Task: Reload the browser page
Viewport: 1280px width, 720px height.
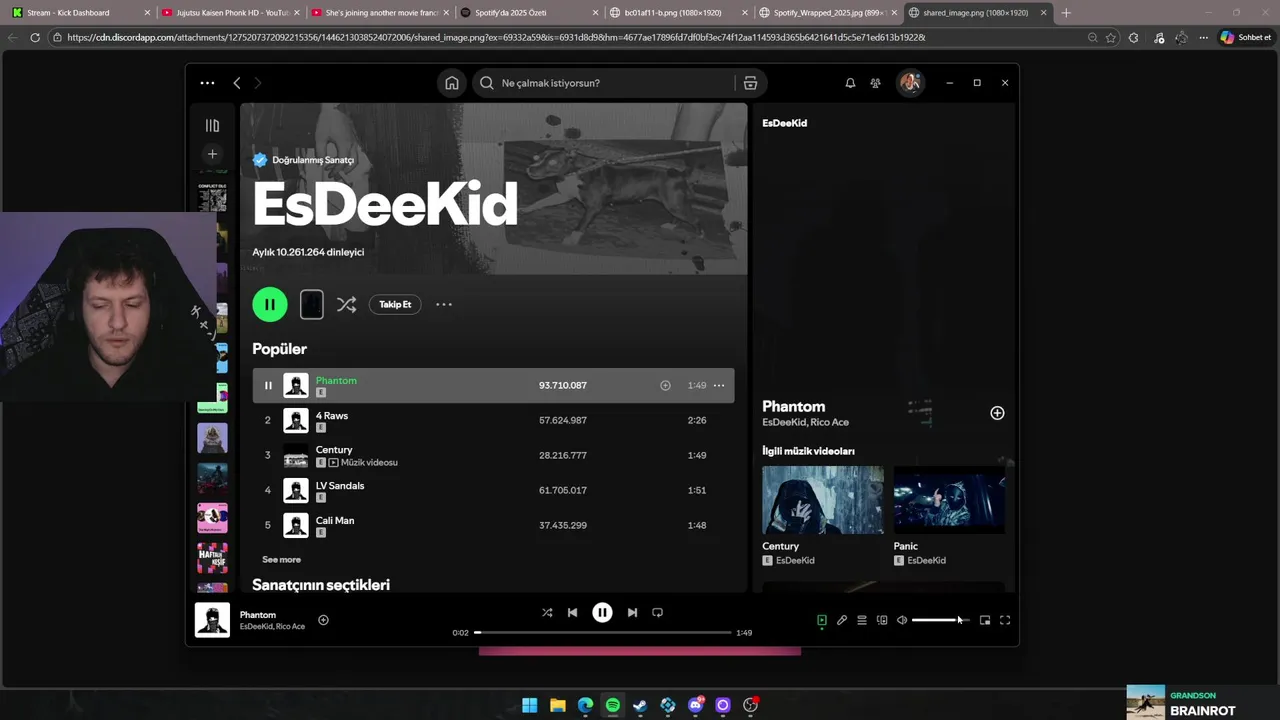Action: 35,37
